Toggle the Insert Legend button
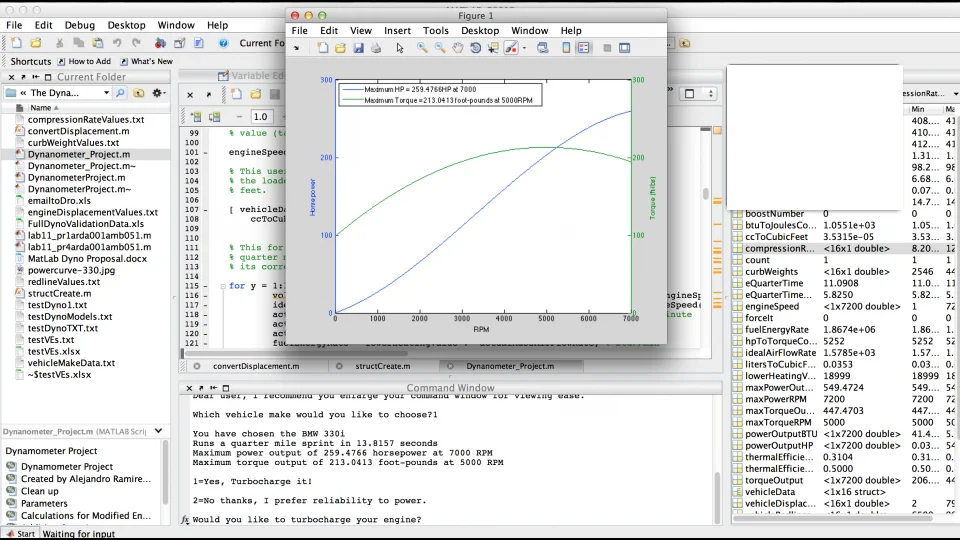Viewport: 960px width, 540px height. click(x=583, y=48)
